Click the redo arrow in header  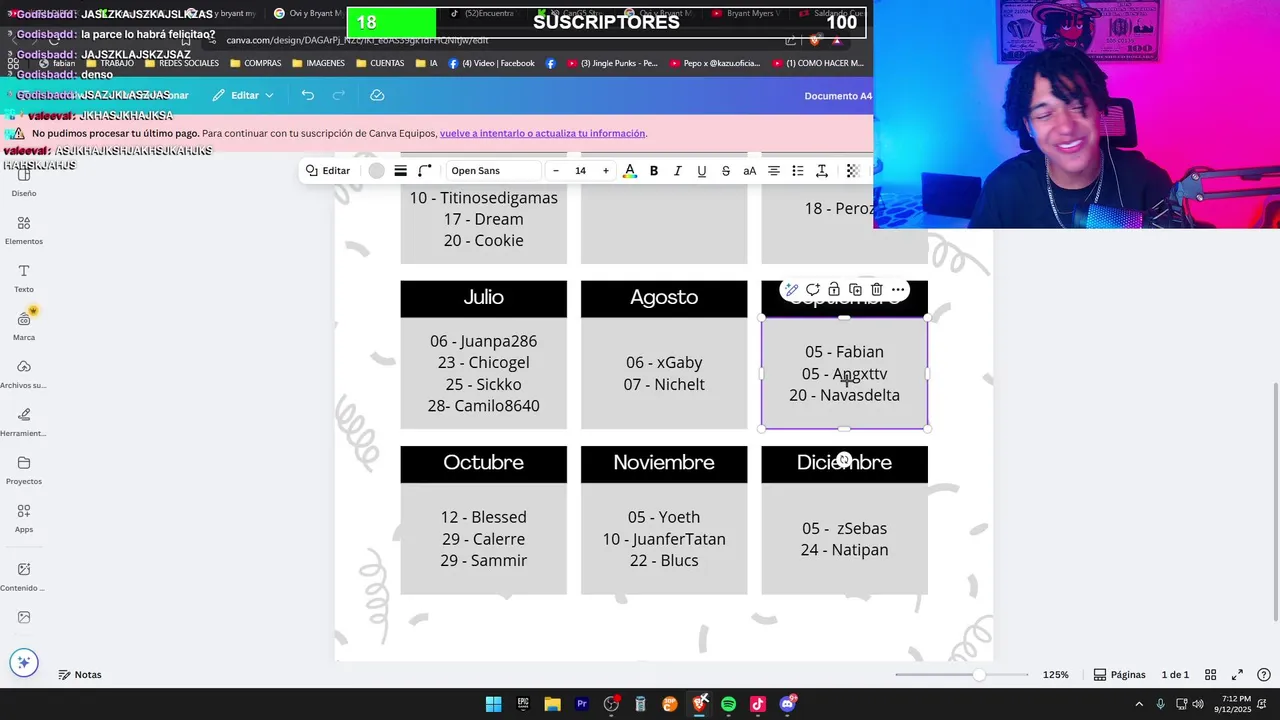[339, 95]
